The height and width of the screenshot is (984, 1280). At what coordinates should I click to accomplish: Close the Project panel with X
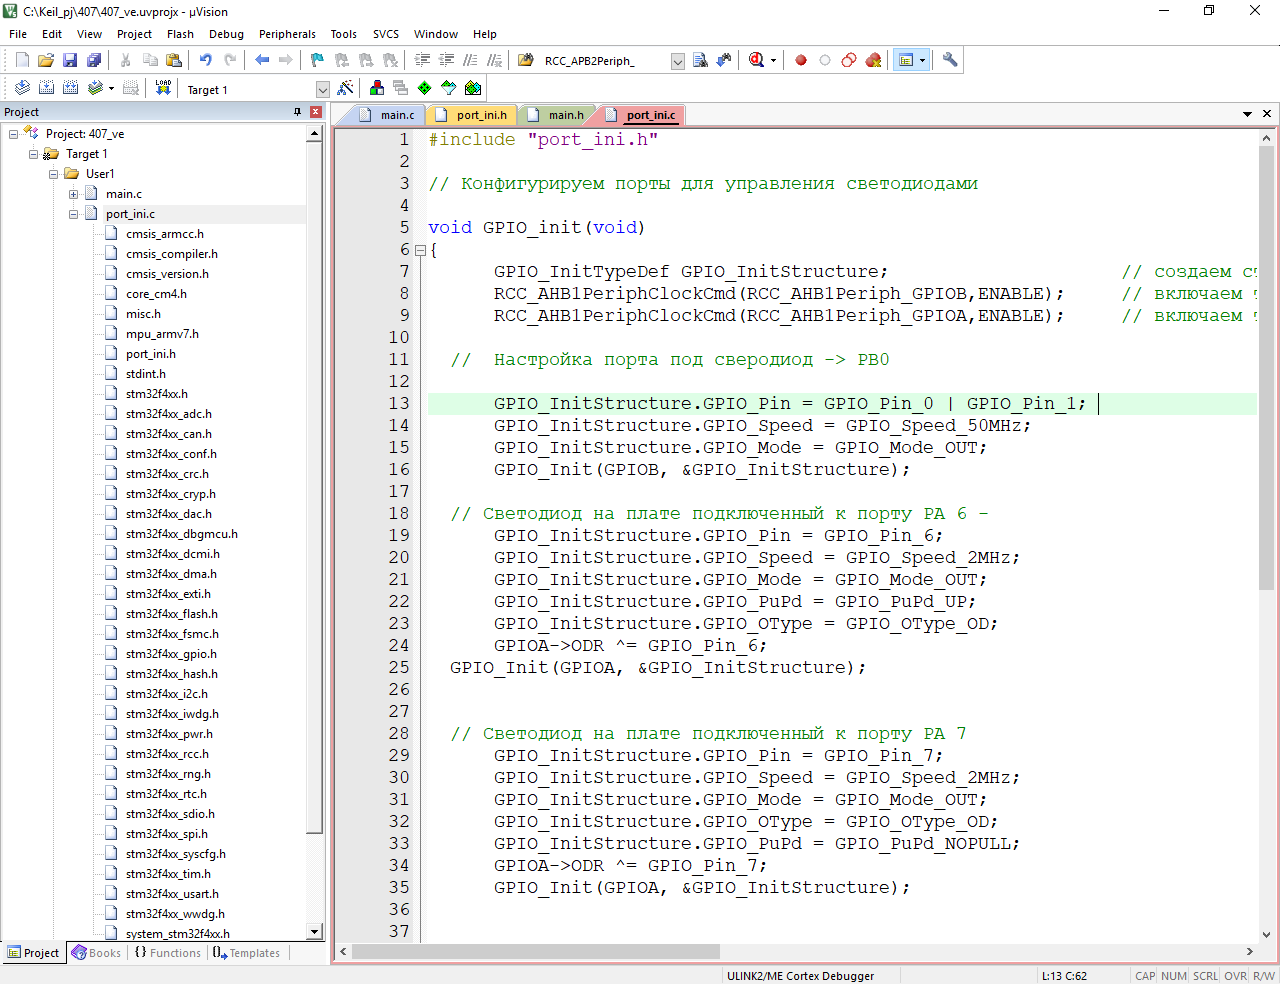click(x=316, y=112)
